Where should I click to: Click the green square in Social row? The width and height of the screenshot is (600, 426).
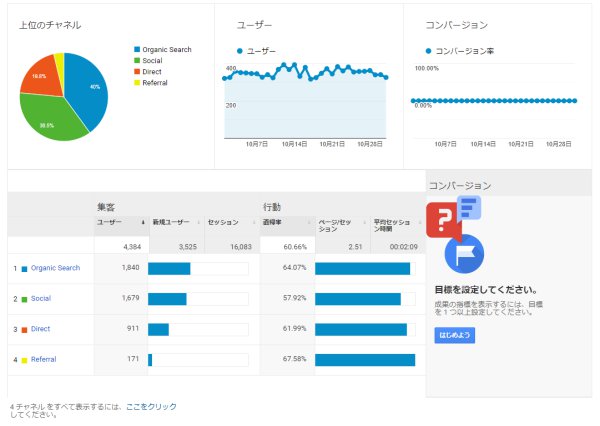[x=24, y=299]
